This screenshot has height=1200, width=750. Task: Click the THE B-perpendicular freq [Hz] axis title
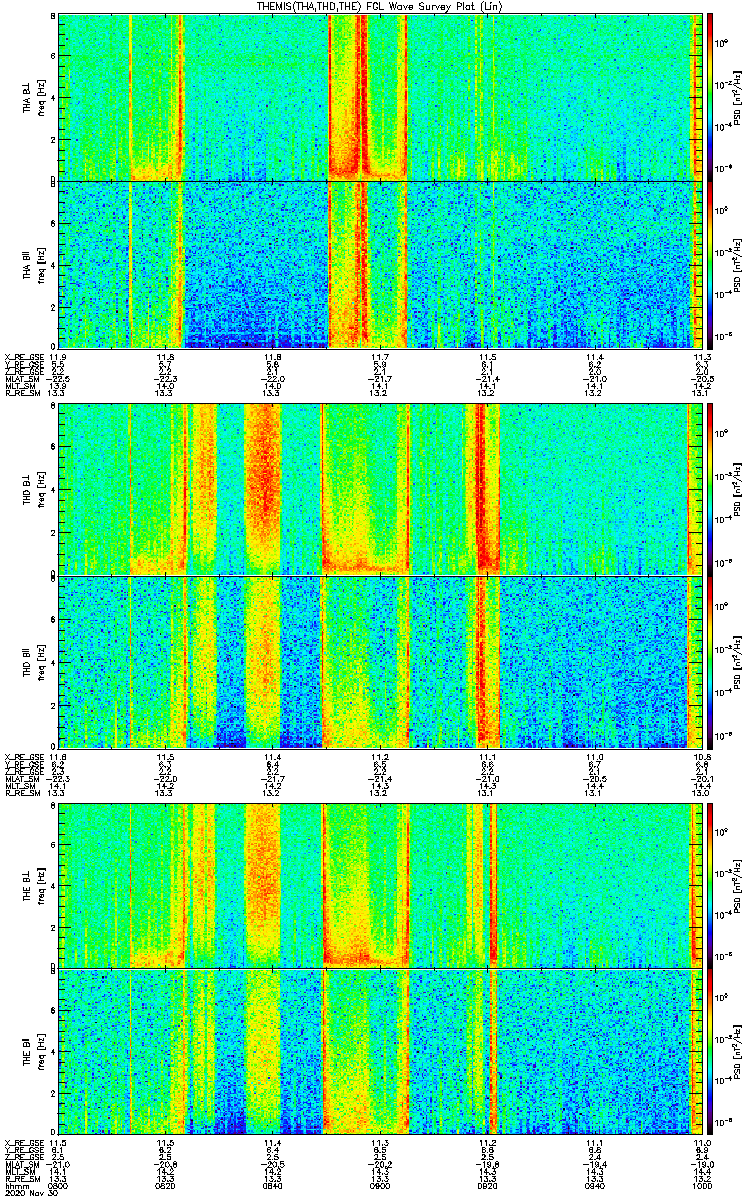click(39, 885)
